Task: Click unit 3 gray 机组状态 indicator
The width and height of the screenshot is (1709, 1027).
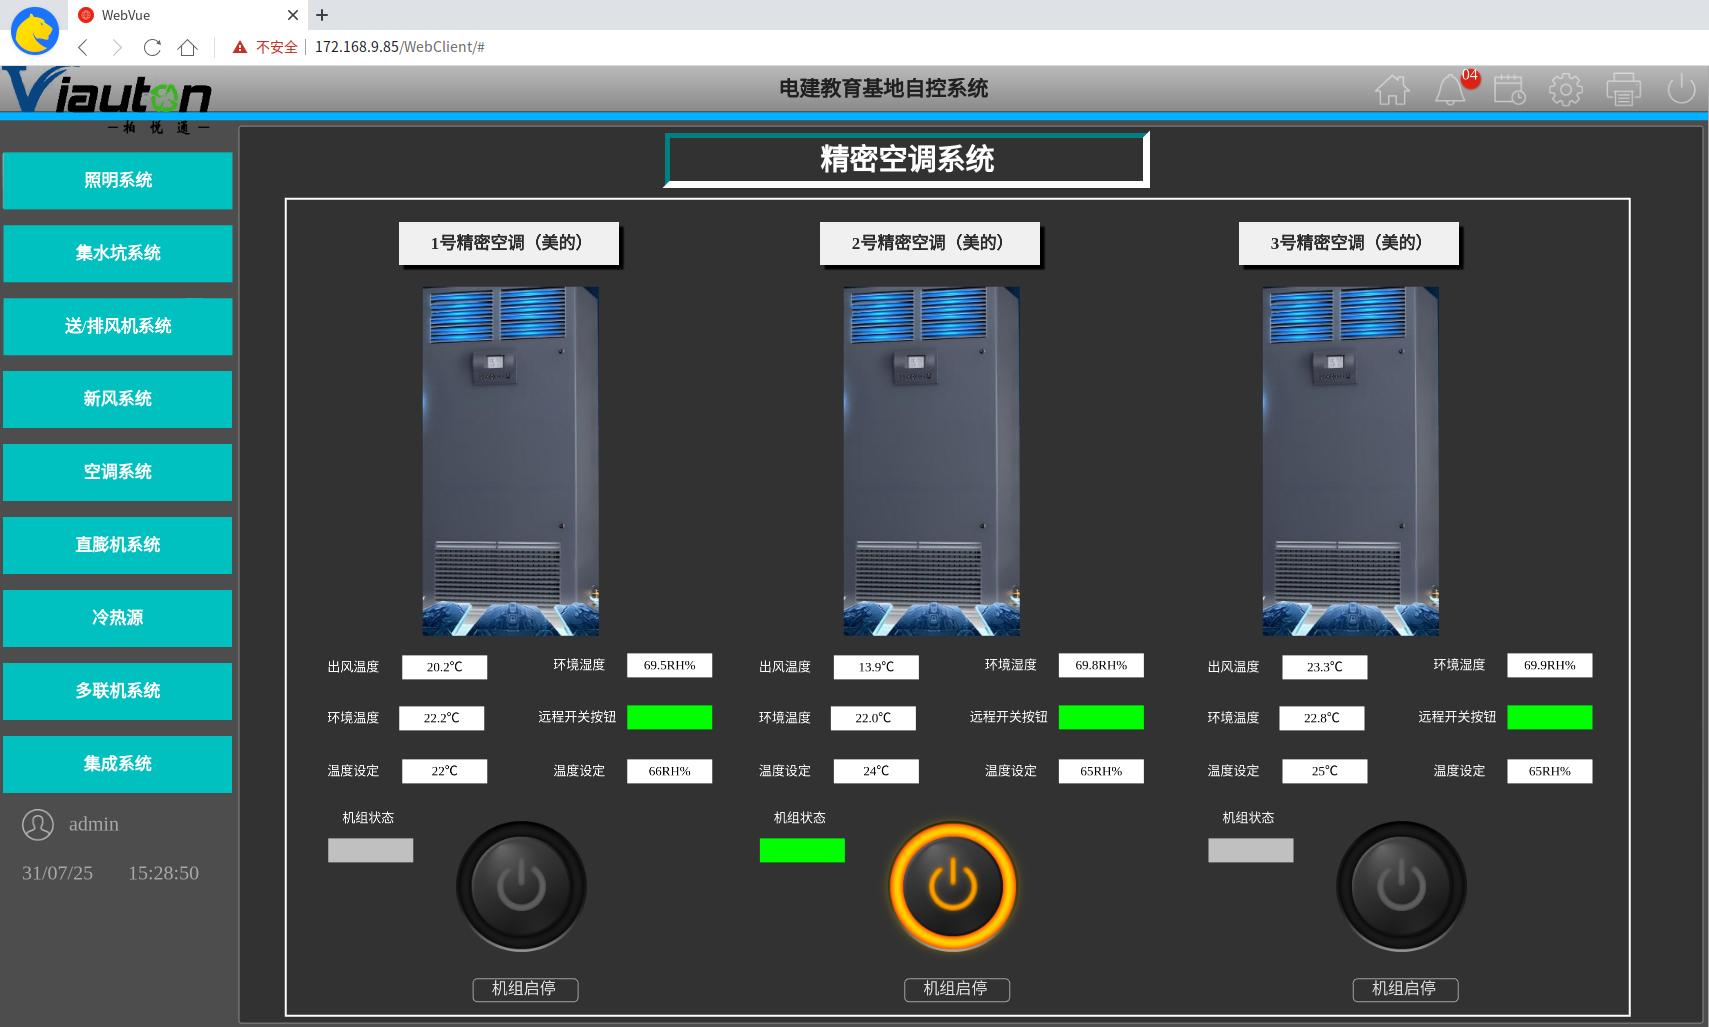Action: click(x=1250, y=850)
